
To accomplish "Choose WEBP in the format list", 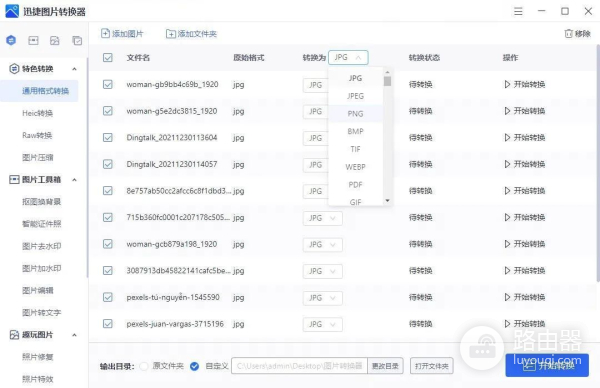I will click(355, 167).
